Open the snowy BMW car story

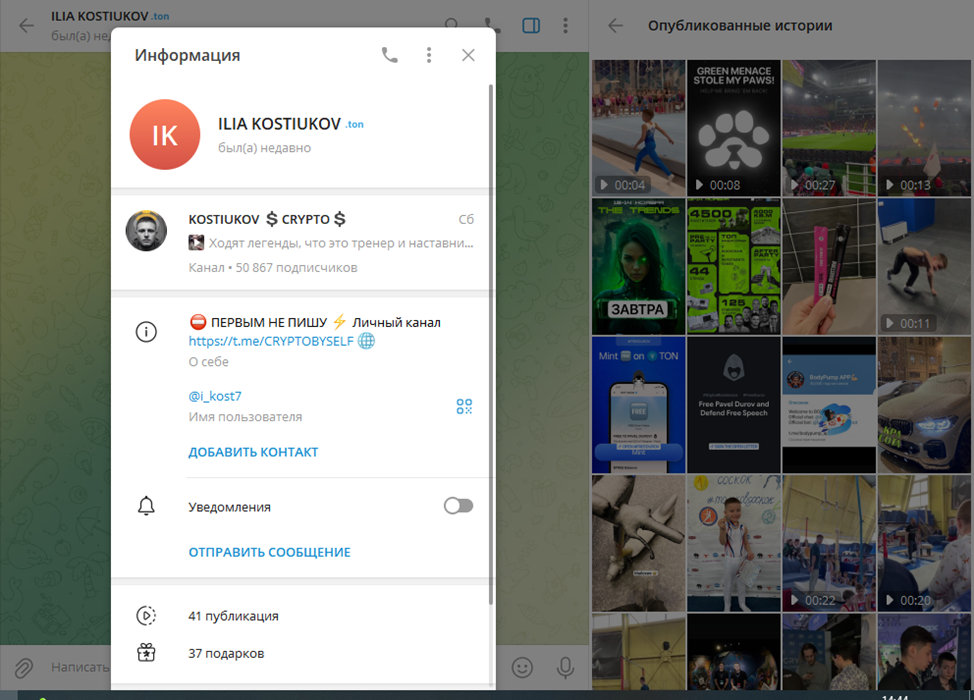pyautogui.click(x=924, y=405)
